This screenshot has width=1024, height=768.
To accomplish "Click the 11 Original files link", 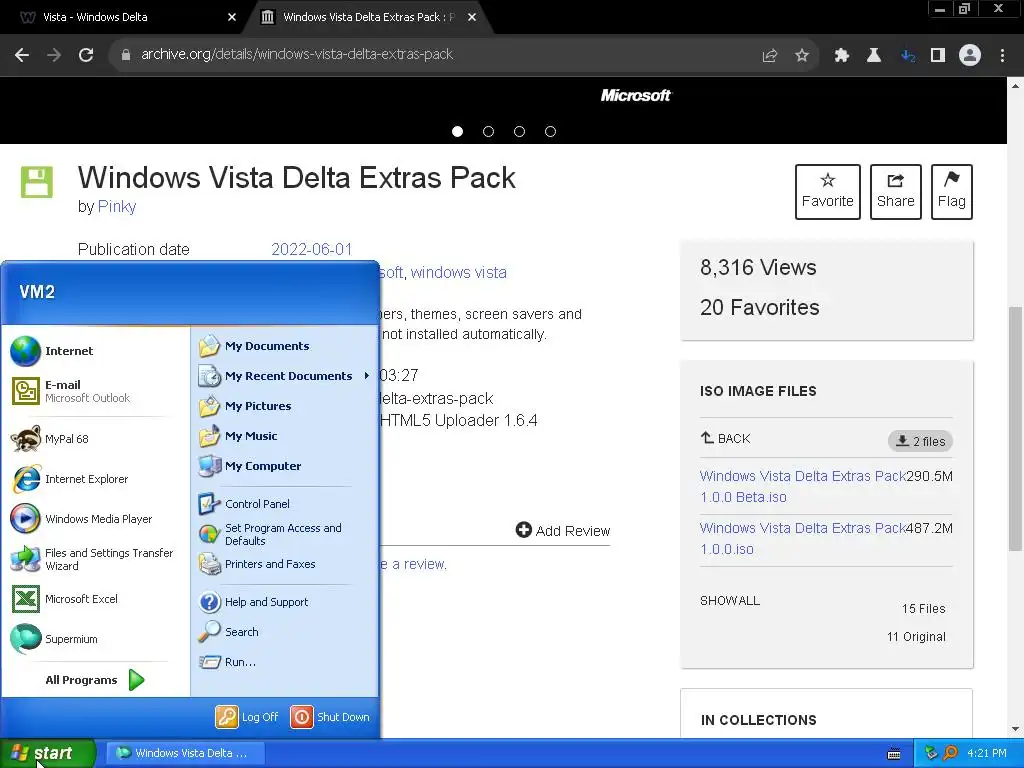I will coord(916,636).
